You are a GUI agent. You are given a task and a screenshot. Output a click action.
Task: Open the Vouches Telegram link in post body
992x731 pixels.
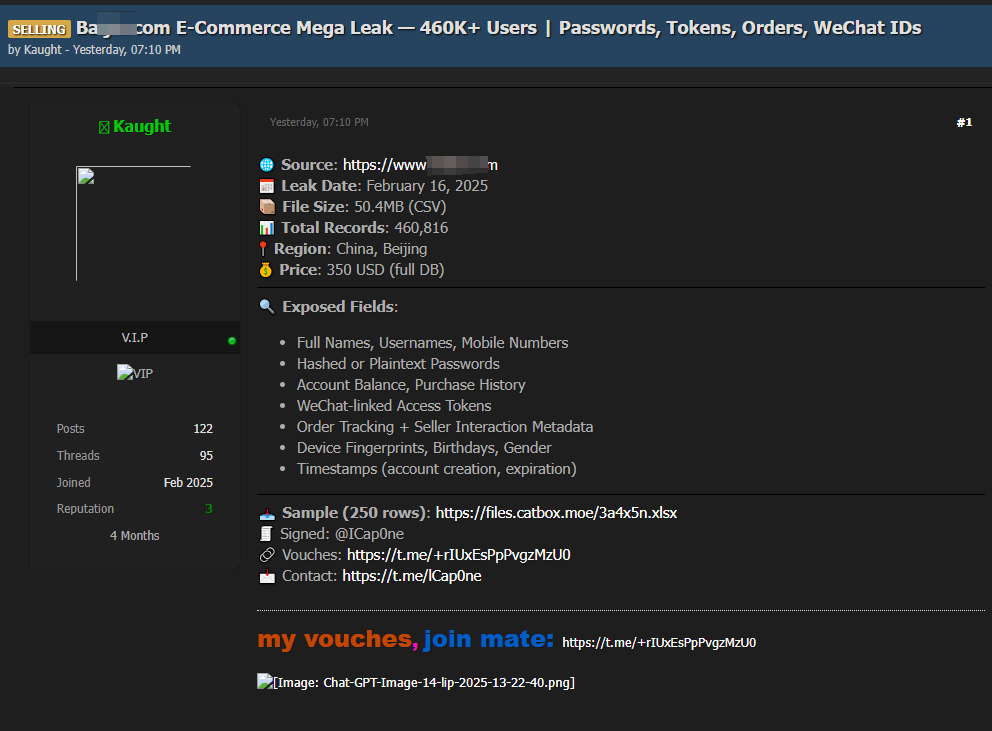pyautogui.click(x=459, y=555)
